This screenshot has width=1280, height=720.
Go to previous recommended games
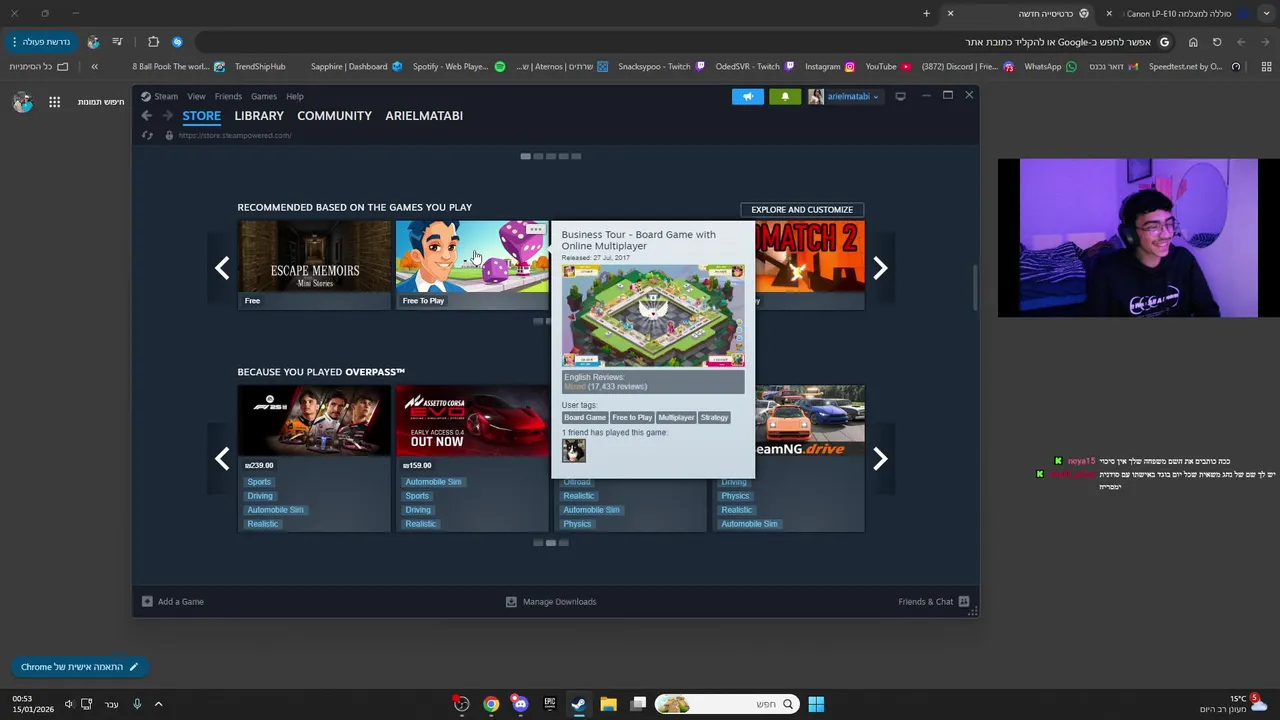tap(222, 267)
